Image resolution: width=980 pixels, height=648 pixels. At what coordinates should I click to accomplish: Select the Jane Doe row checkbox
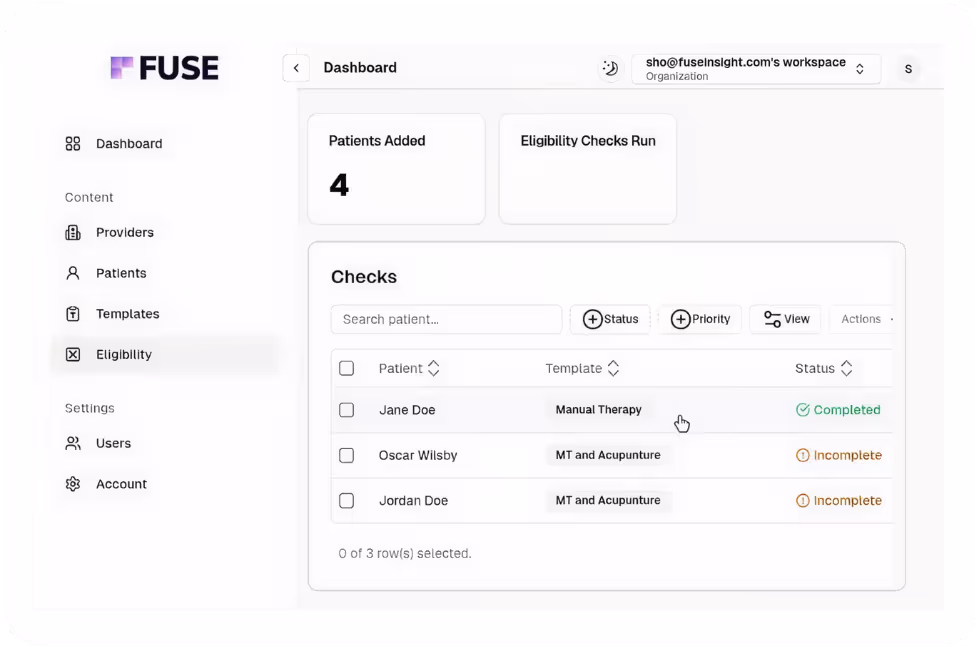pyautogui.click(x=347, y=410)
